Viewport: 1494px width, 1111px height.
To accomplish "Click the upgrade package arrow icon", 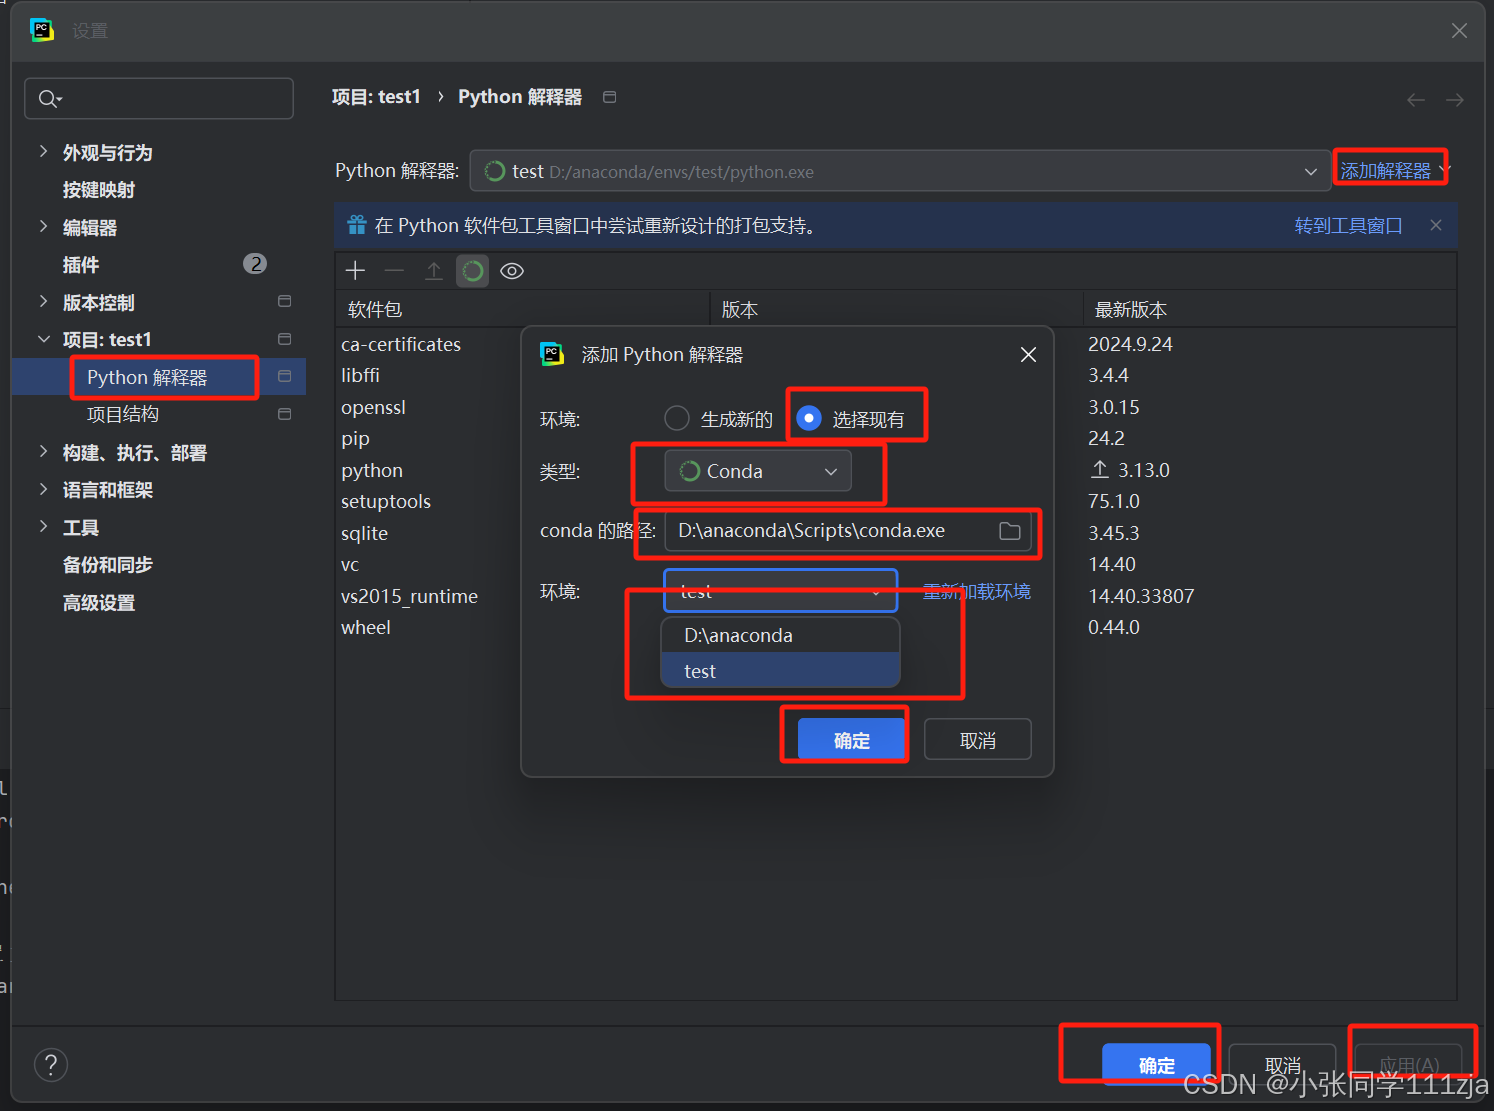I will click(434, 271).
